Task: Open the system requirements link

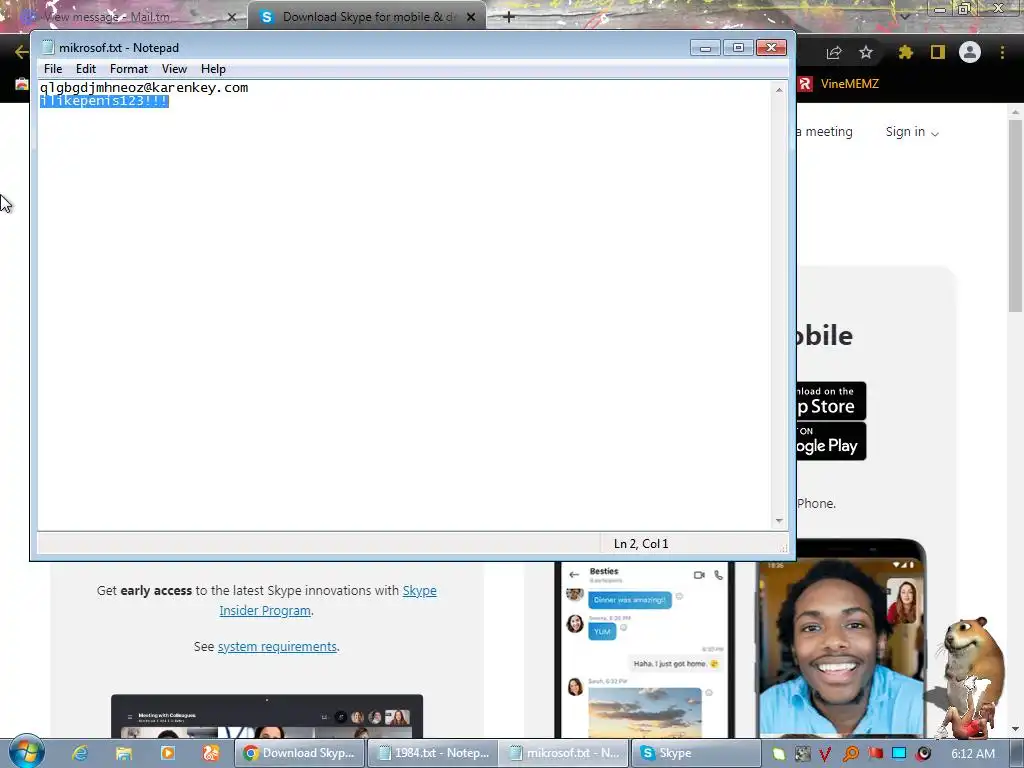Action: click(x=278, y=647)
